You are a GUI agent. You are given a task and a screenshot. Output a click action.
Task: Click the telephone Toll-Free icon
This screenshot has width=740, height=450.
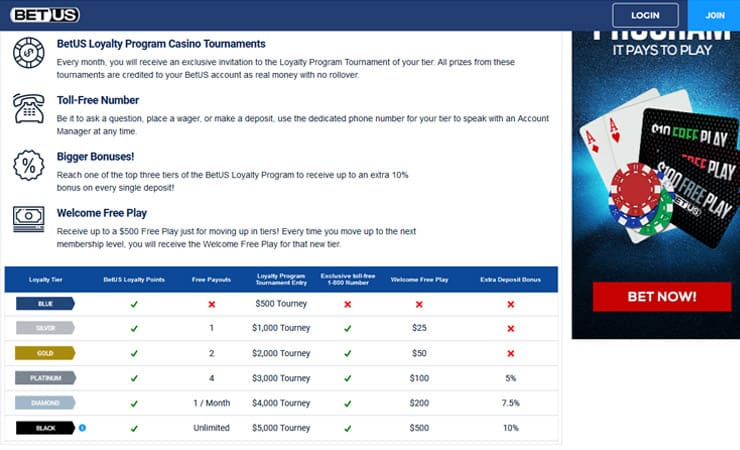pyautogui.click(x=29, y=108)
